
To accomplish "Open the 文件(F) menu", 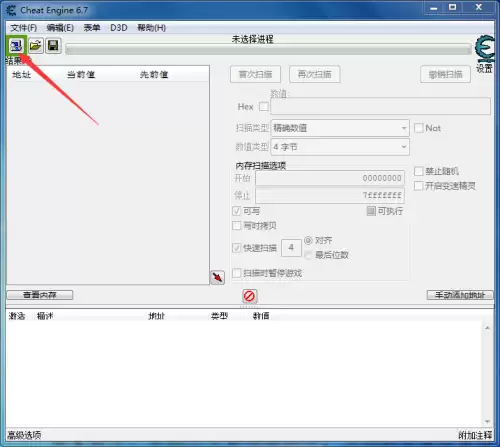I will pyautogui.click(x=24, y=28).
